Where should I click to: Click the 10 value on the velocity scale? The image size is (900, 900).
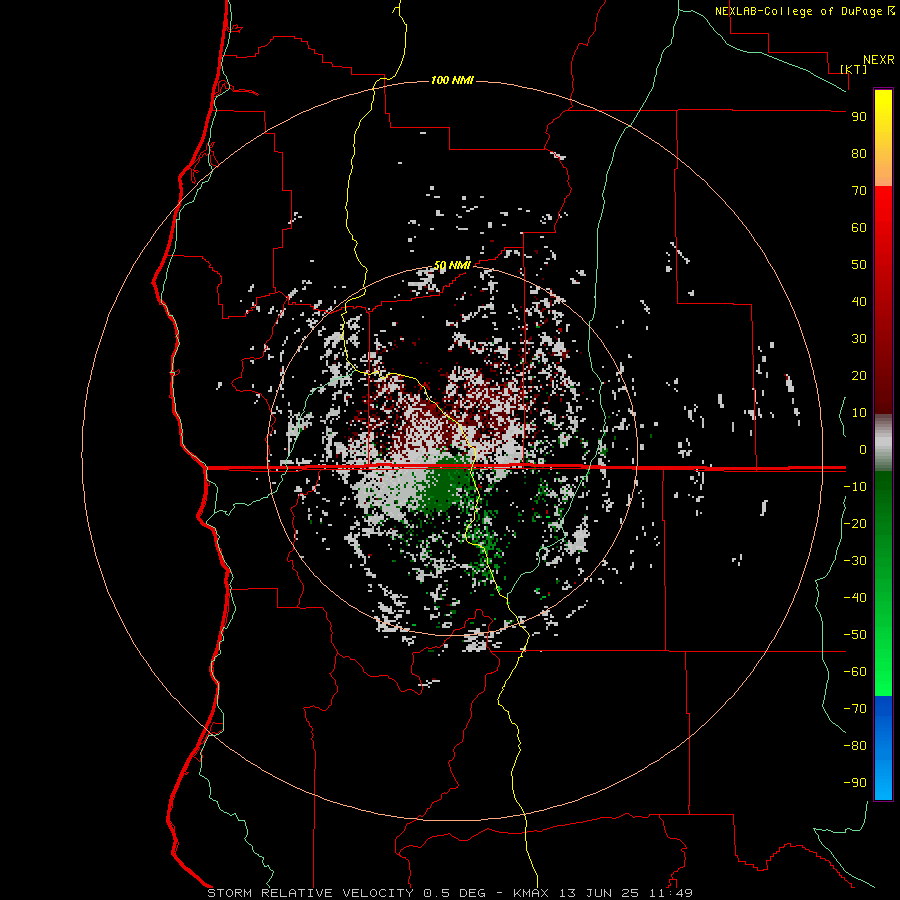[x=859, y=413]
